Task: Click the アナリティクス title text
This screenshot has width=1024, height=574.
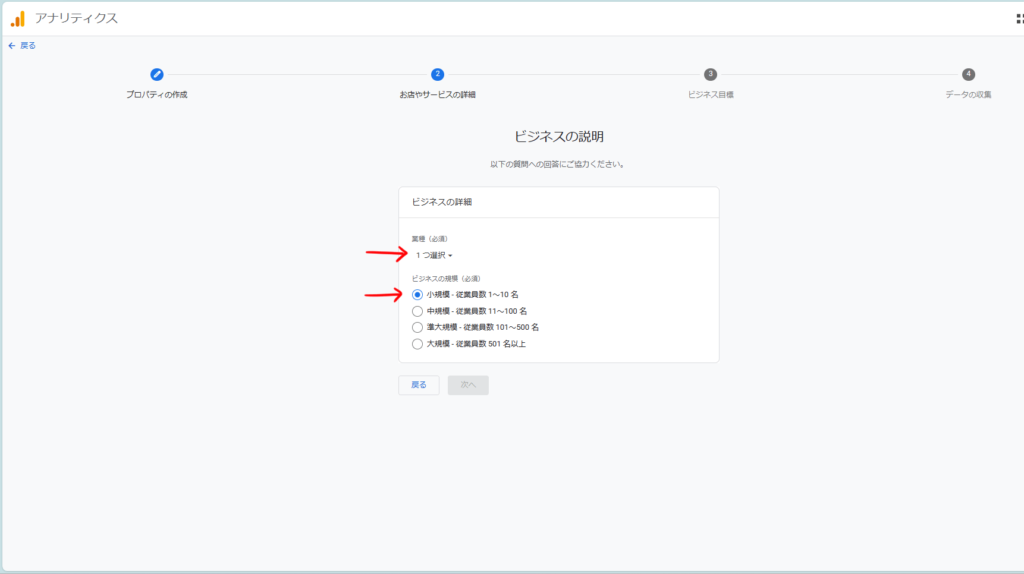Action: (76, 18)
